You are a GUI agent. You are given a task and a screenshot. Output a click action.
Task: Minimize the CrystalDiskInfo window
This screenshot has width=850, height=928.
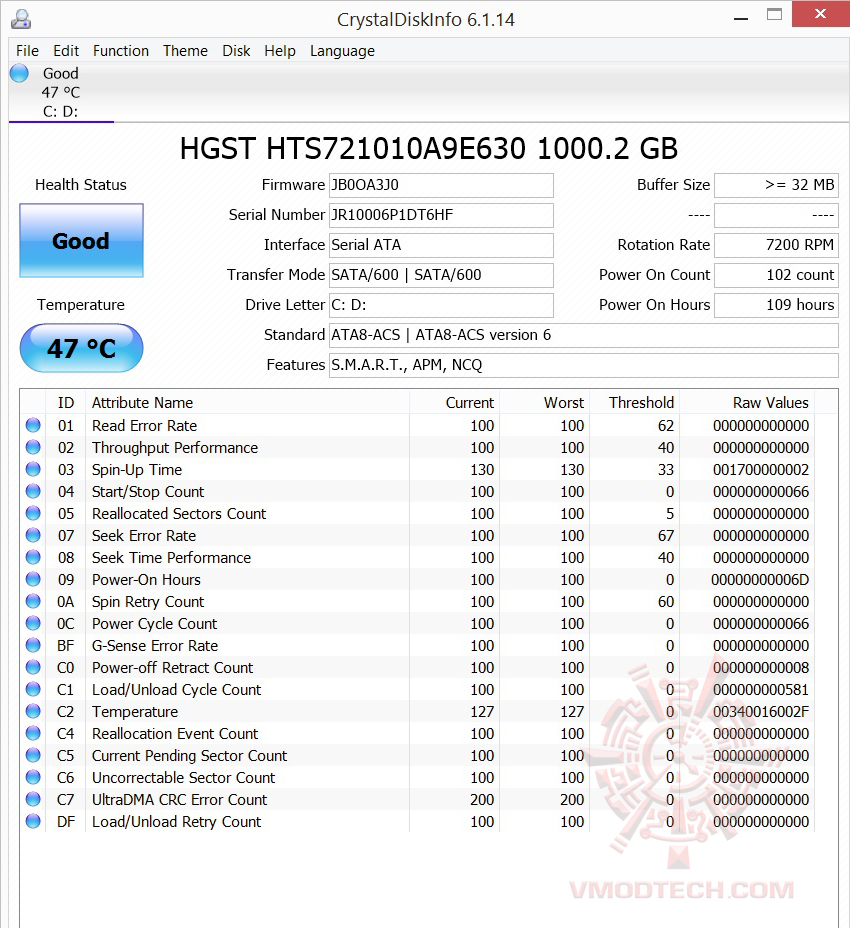(x=740, y=18)
